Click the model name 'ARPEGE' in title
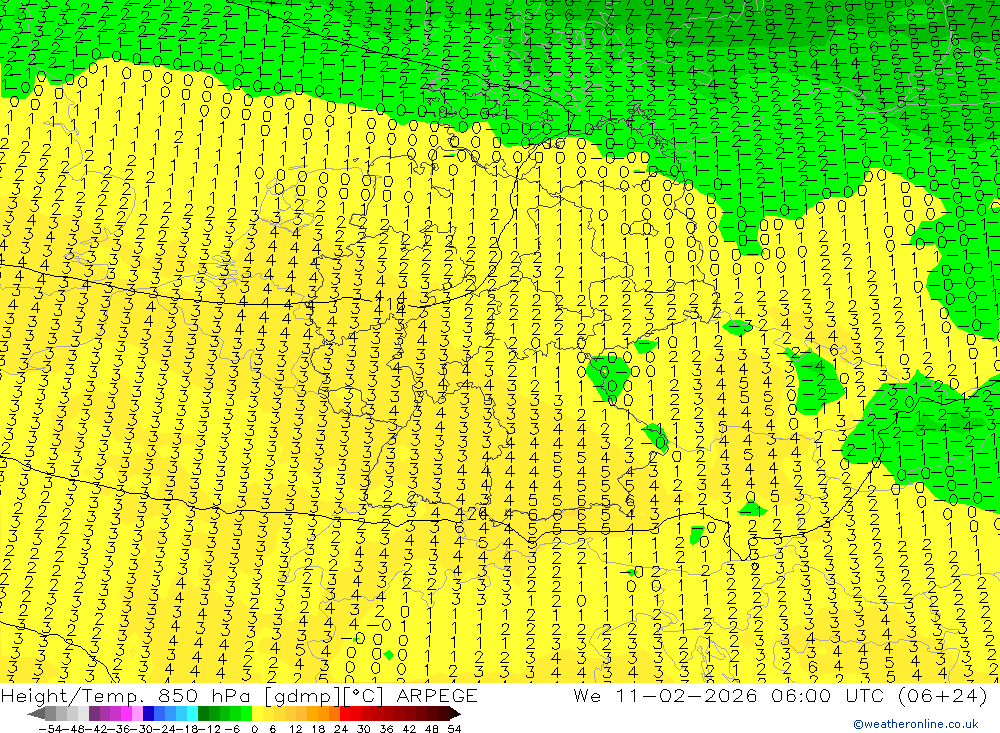The width and height of the screenshot is (1000, 733). [437, 696]
